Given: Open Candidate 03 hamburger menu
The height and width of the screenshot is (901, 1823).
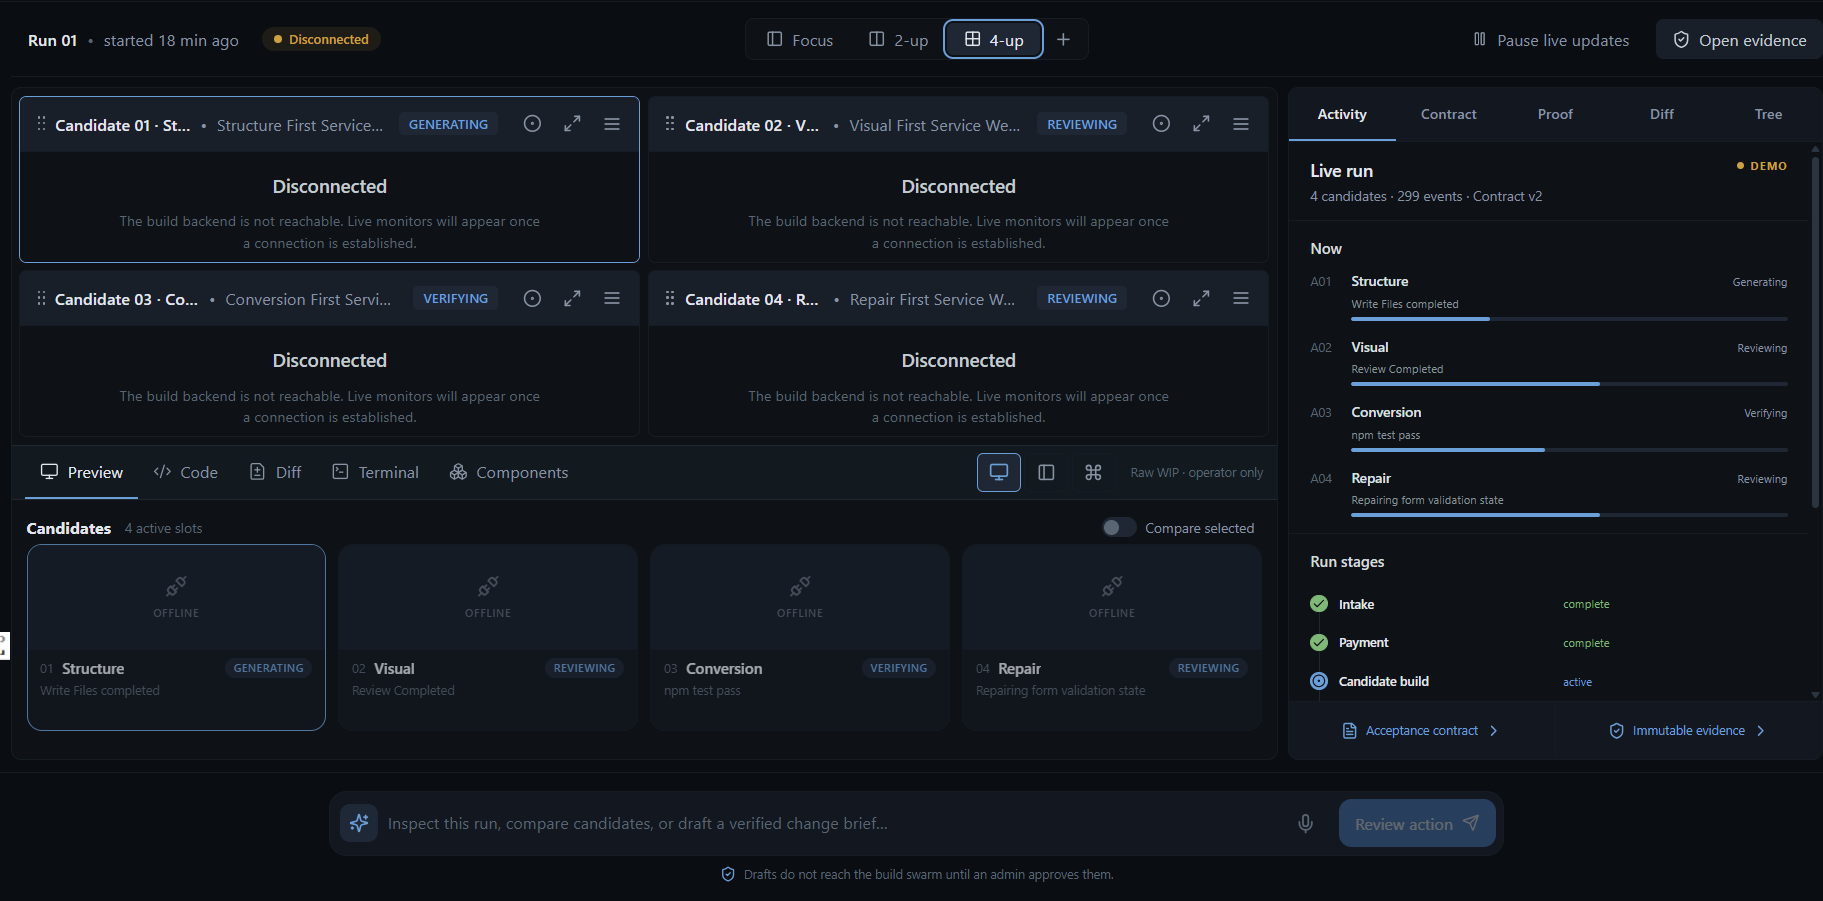Looking at the screenshot, I should pos(612,298).
